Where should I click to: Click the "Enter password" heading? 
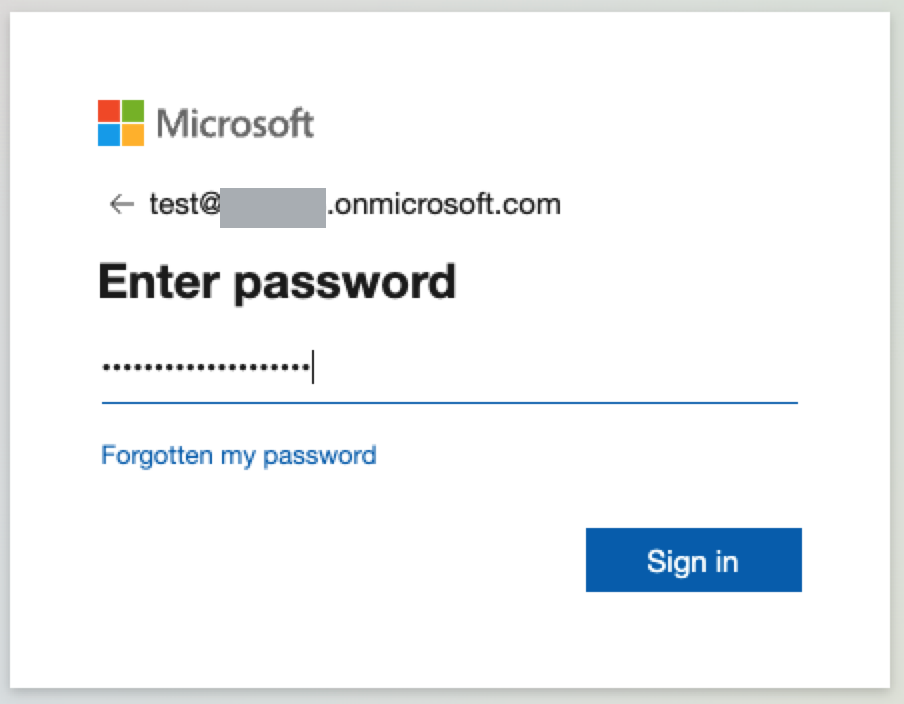(x=277, y=282)
